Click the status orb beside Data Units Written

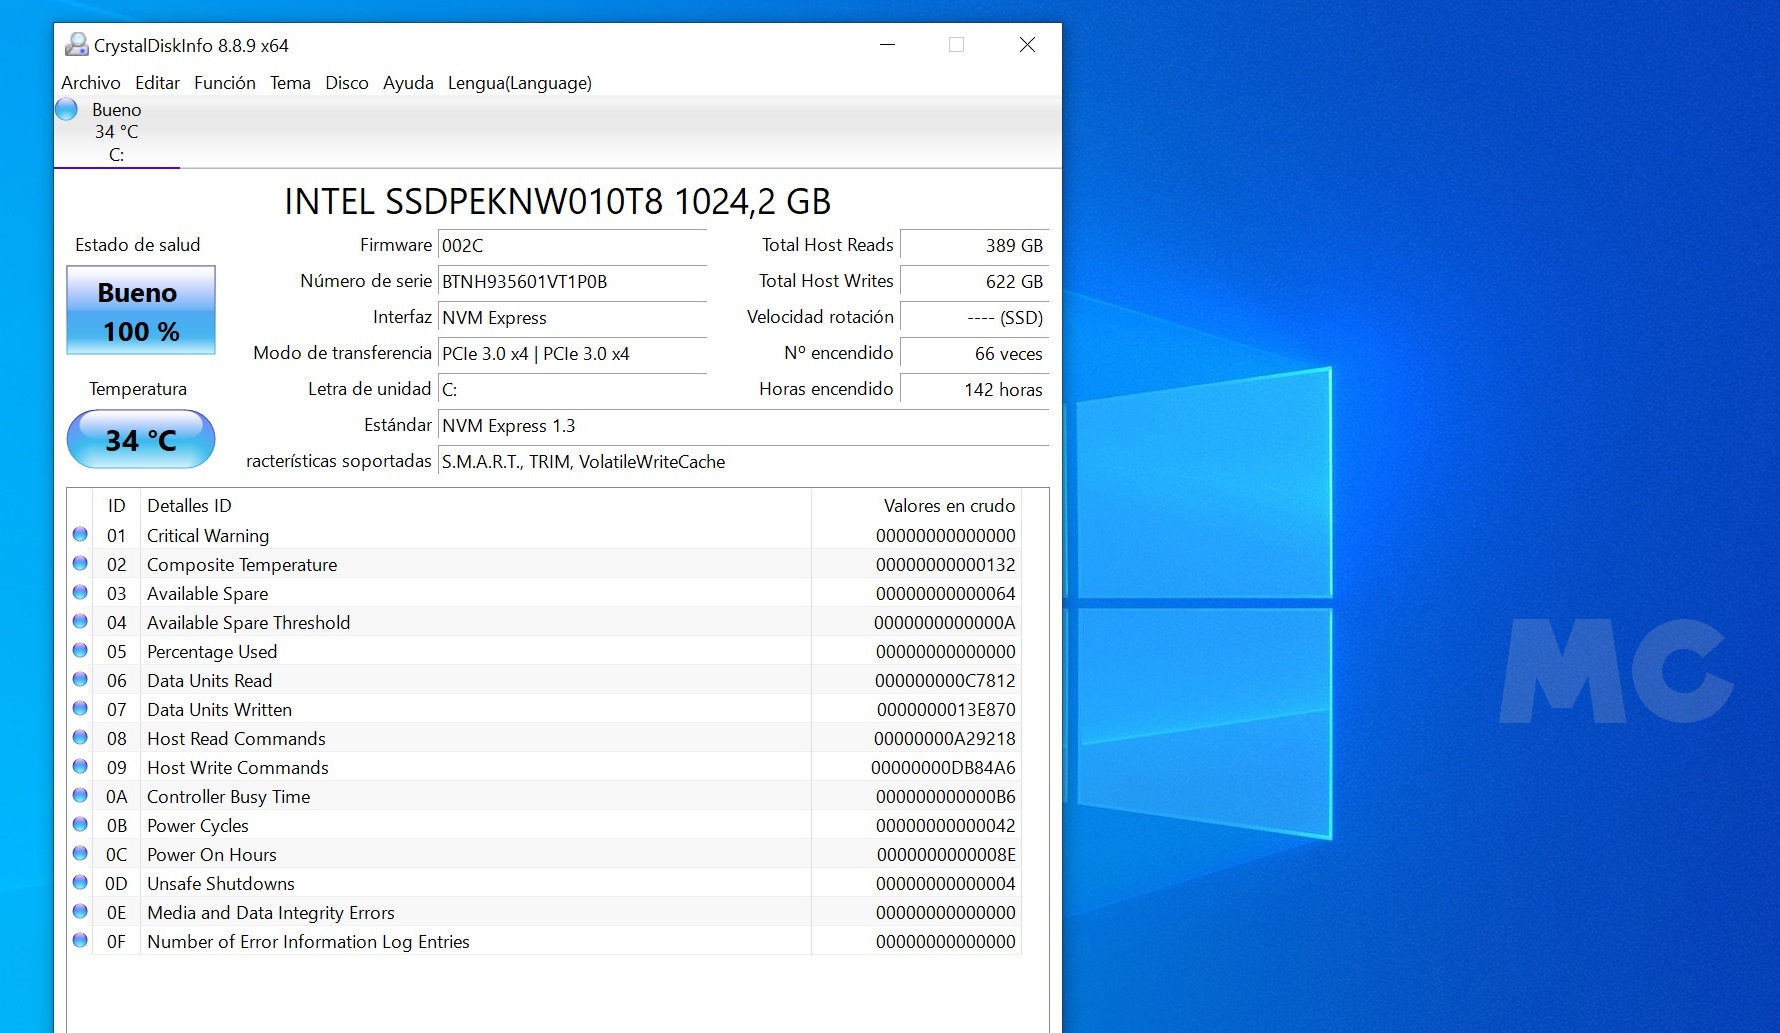click(80, 709)
